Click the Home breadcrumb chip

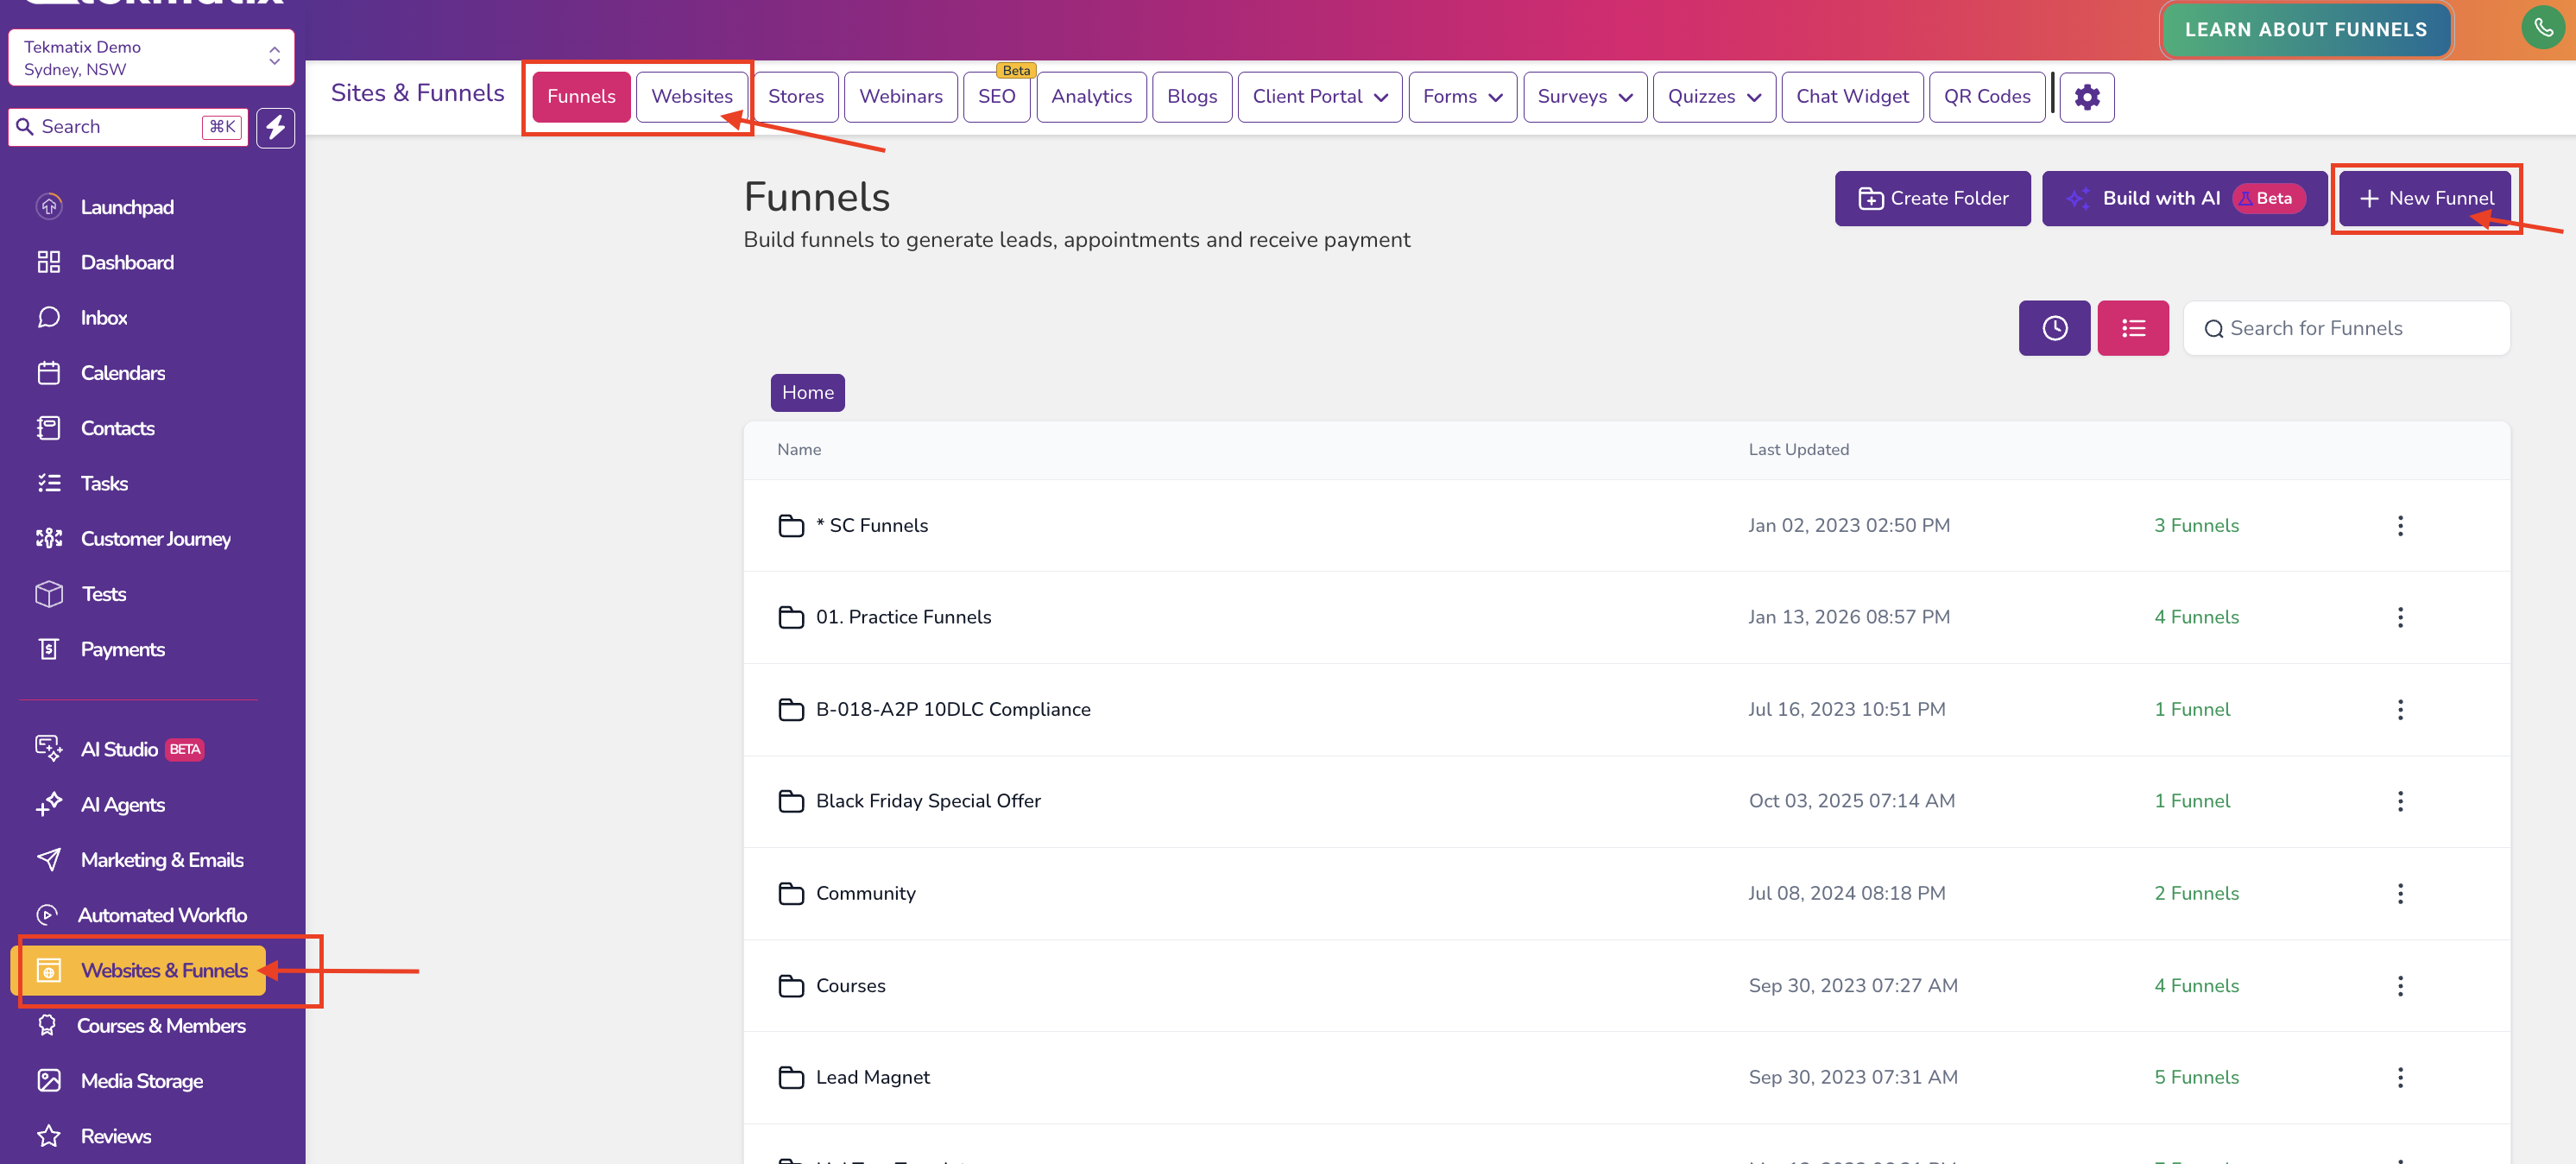point(807,392)
